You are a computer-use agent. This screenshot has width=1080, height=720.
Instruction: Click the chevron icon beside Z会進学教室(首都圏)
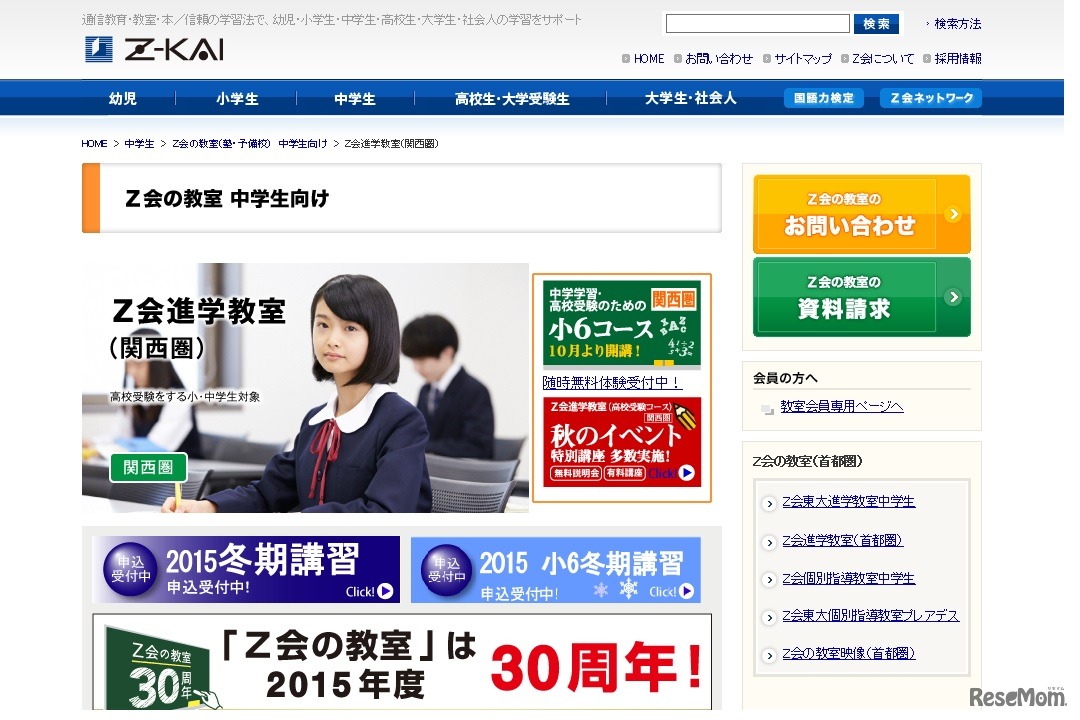coord(769,543)
